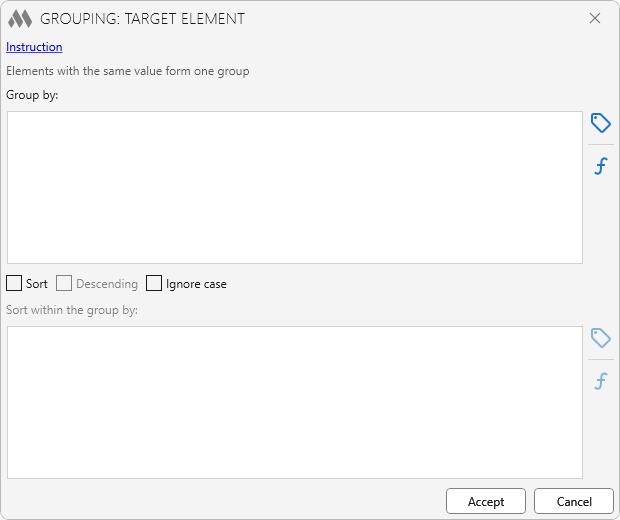Open parameter tag picker for Sort within group
The width and height of the screenshot is (620, 520).
[601, 338]
